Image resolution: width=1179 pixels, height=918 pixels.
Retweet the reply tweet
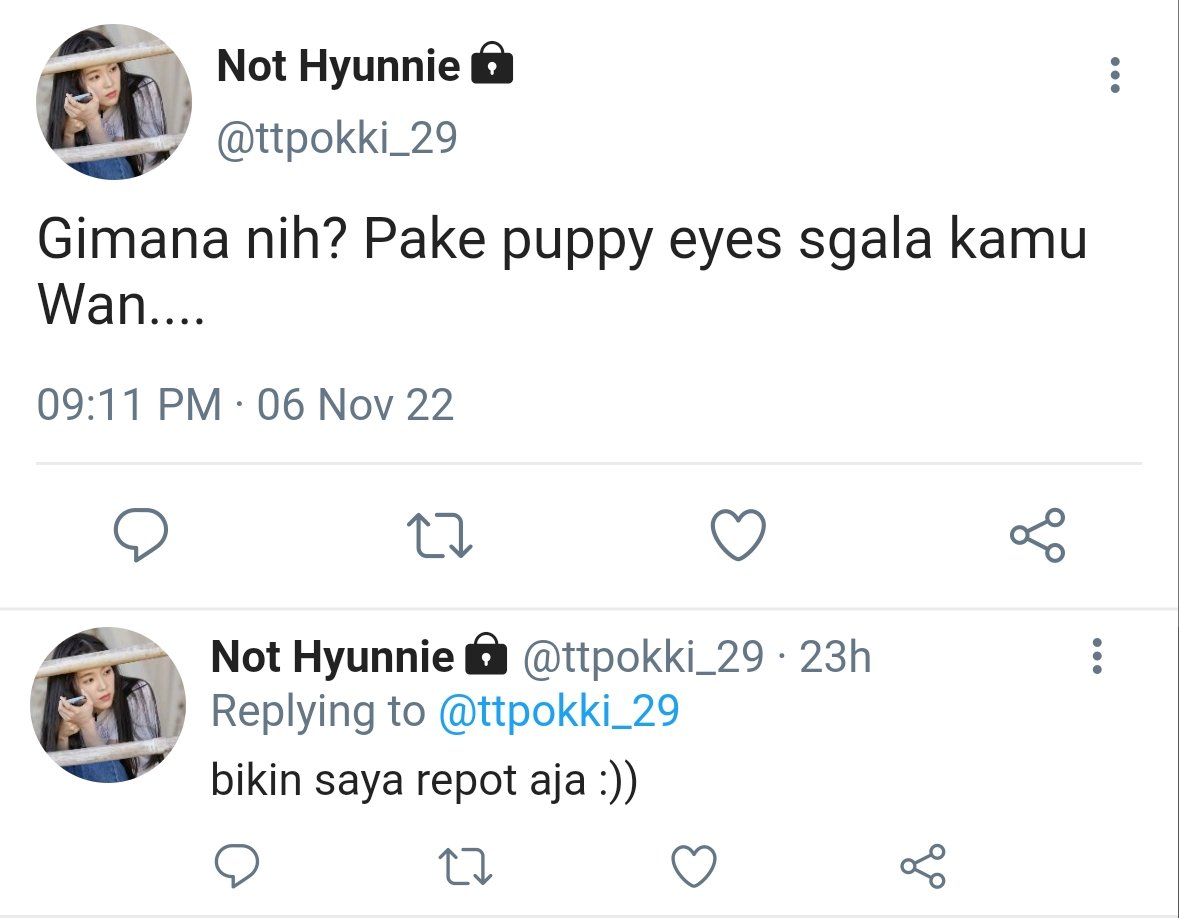coord(467,865)
